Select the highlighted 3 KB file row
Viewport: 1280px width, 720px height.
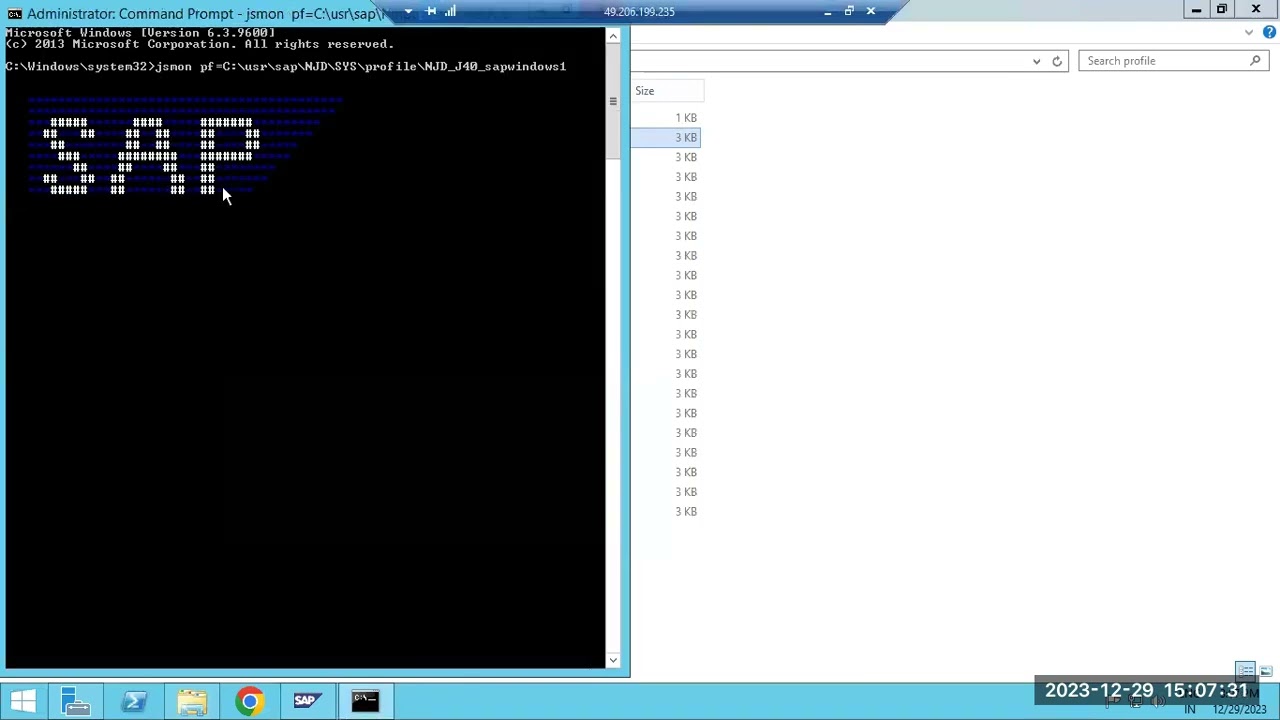pyautogui.click(x=665, y=137)
